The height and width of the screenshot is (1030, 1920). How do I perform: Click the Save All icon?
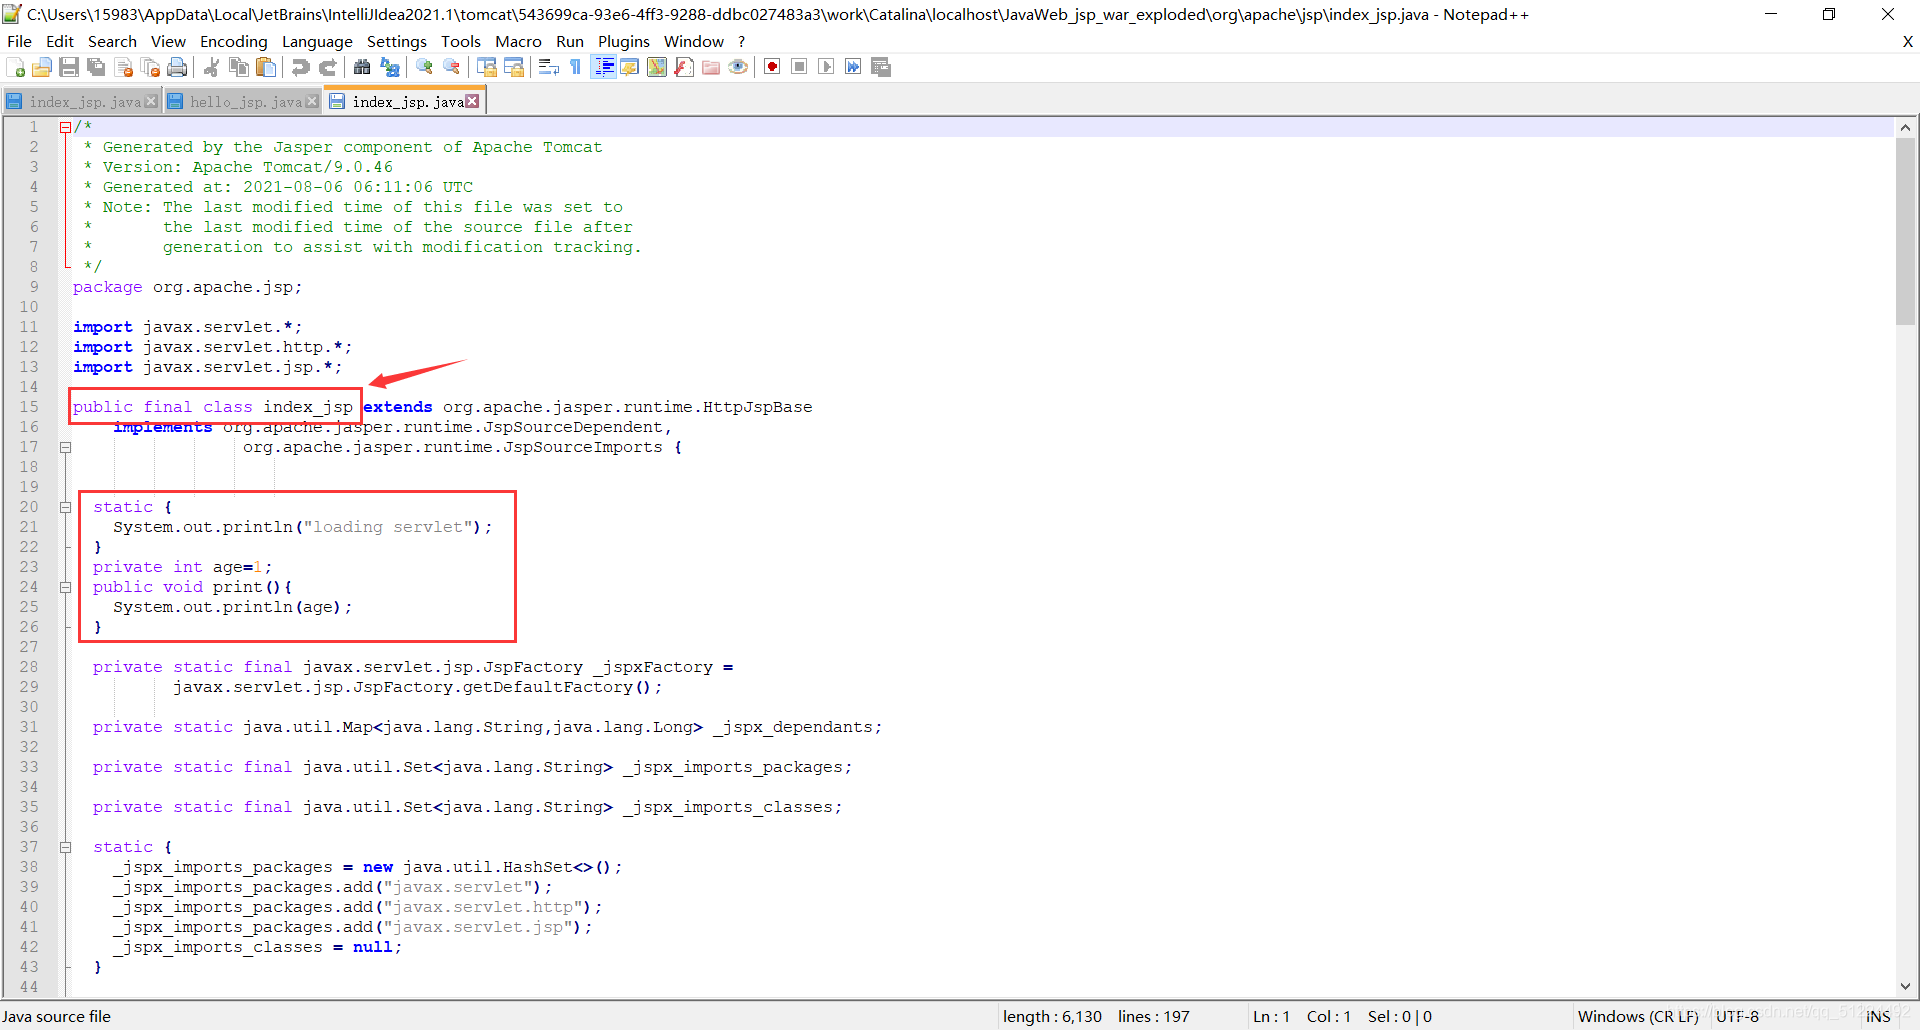pyautogui.click(x=96, y=67)
